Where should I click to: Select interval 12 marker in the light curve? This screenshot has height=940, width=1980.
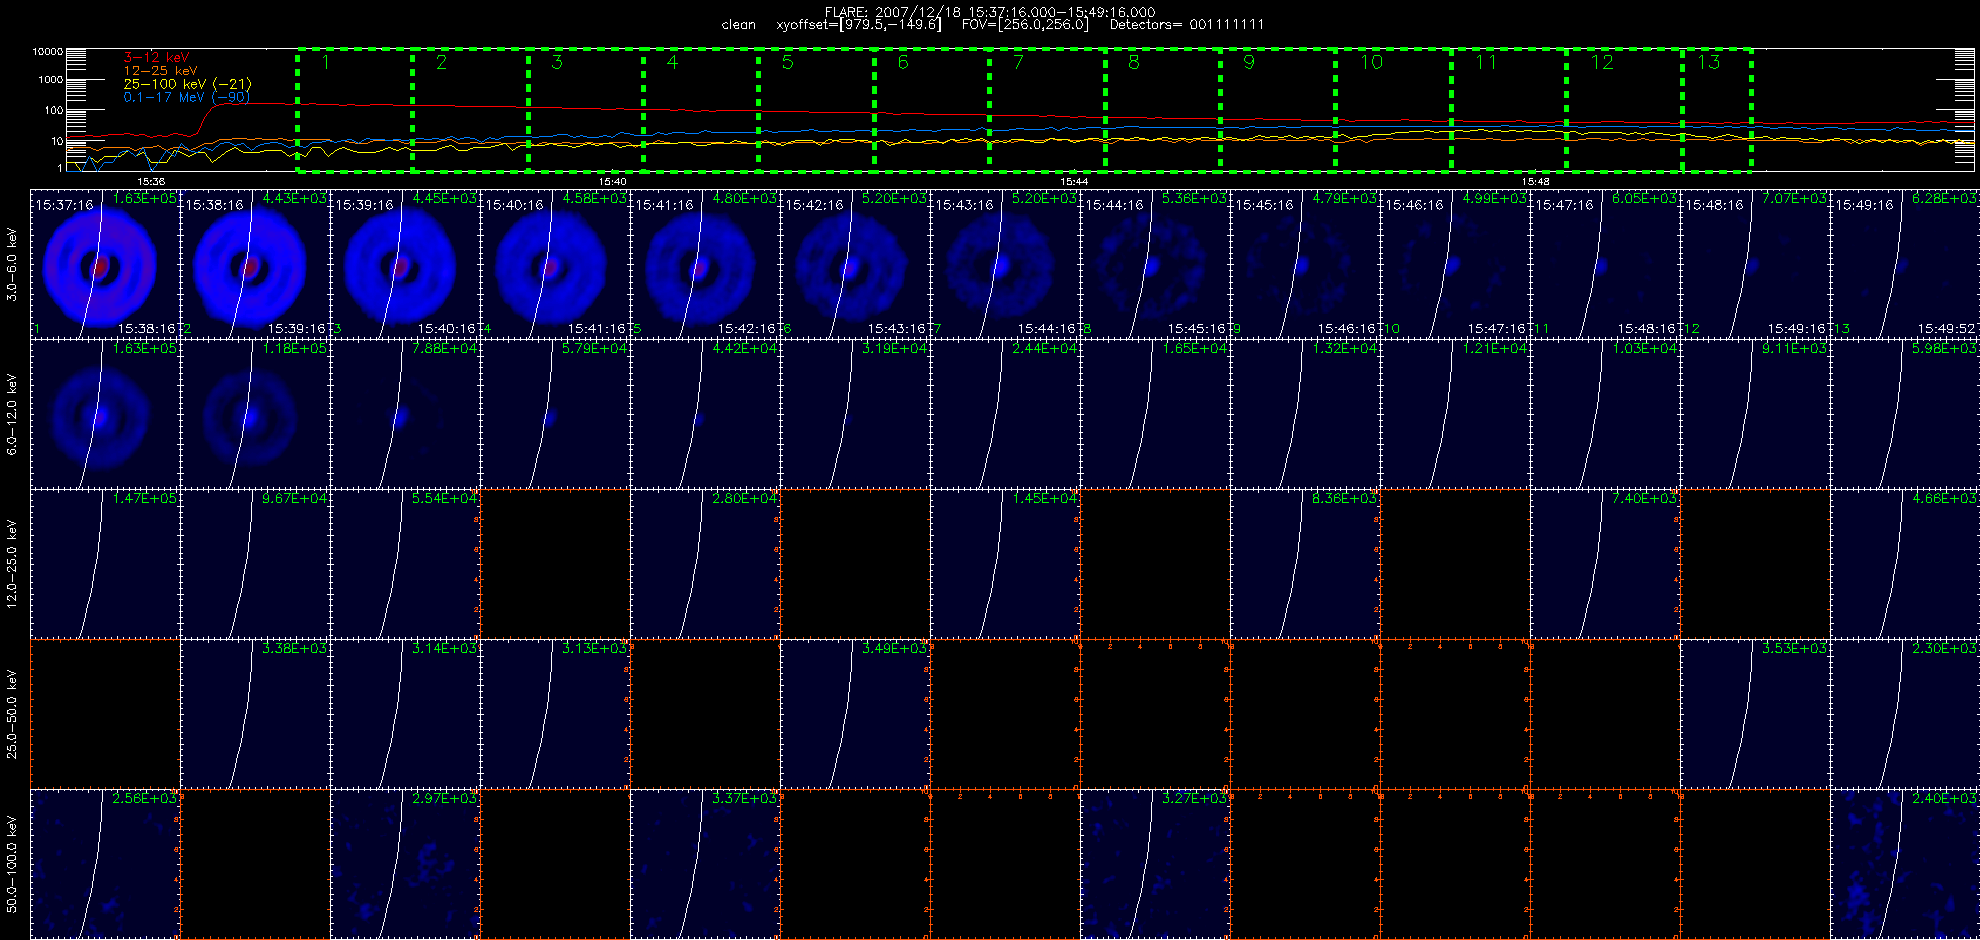[x=1602, y=63]
